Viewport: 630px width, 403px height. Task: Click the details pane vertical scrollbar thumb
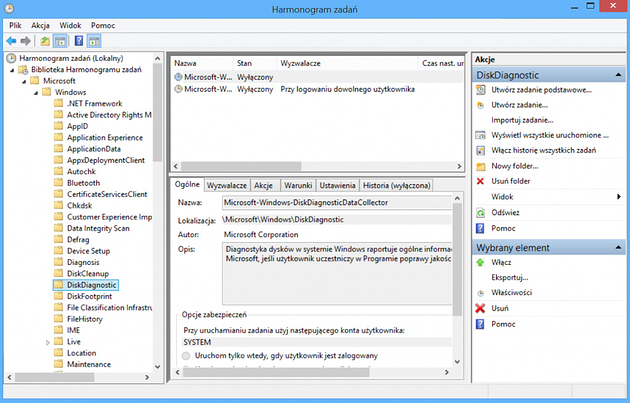click(457, 259)
